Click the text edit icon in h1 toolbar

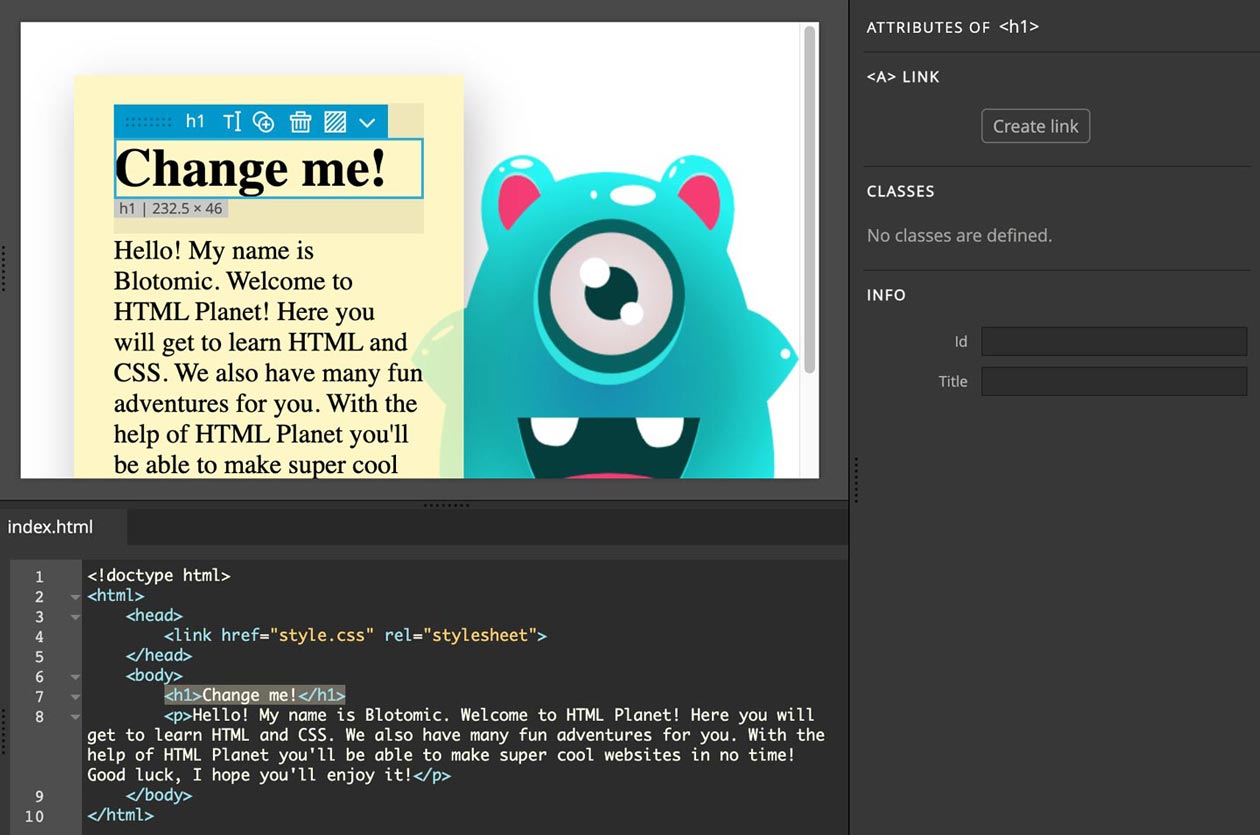click(x=232, y=122)
